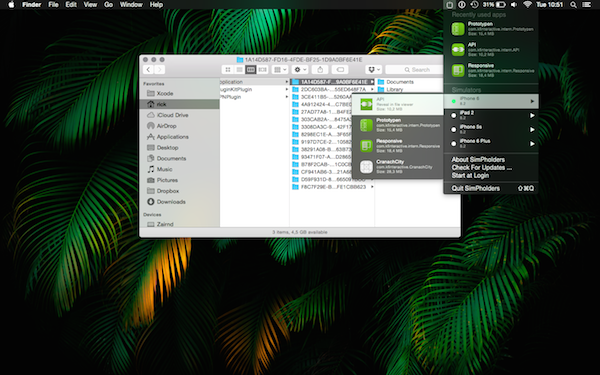This screenshot has width=600, height=375.
Task: Go back in the Finder window
Action: tap(148, 70)
